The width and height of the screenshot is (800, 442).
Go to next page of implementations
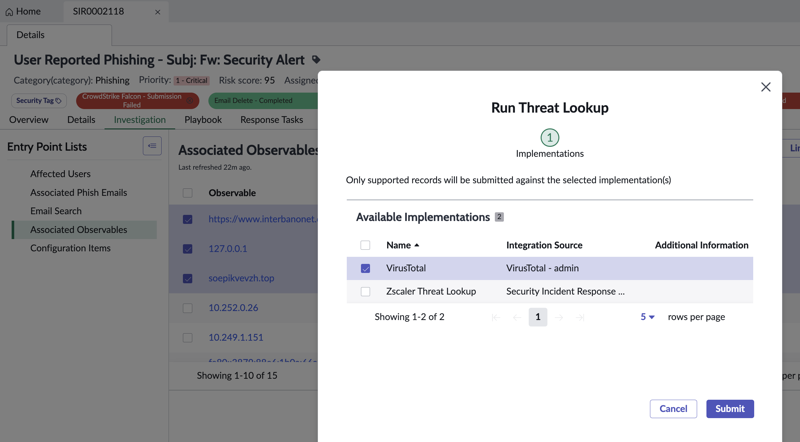[x=559, y=317]
